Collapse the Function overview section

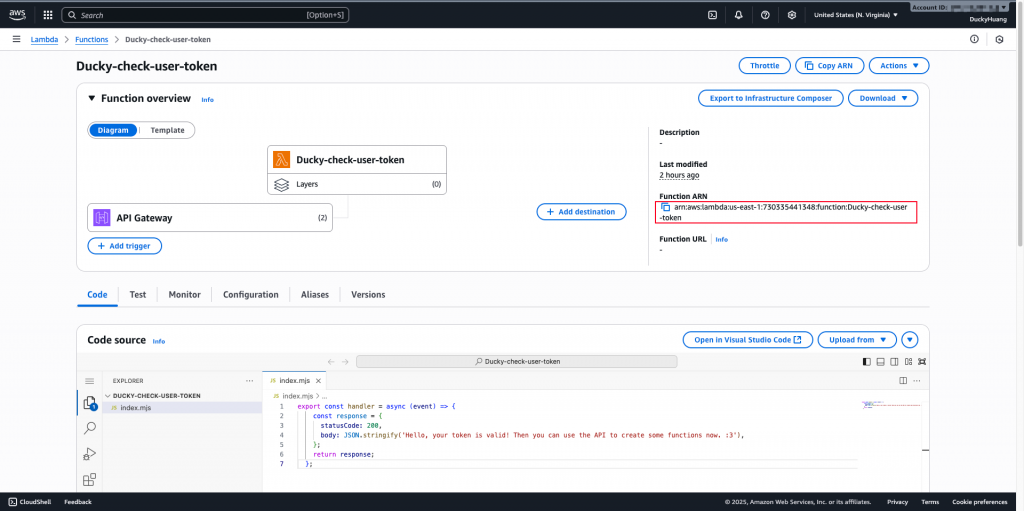tap(91, 99)
